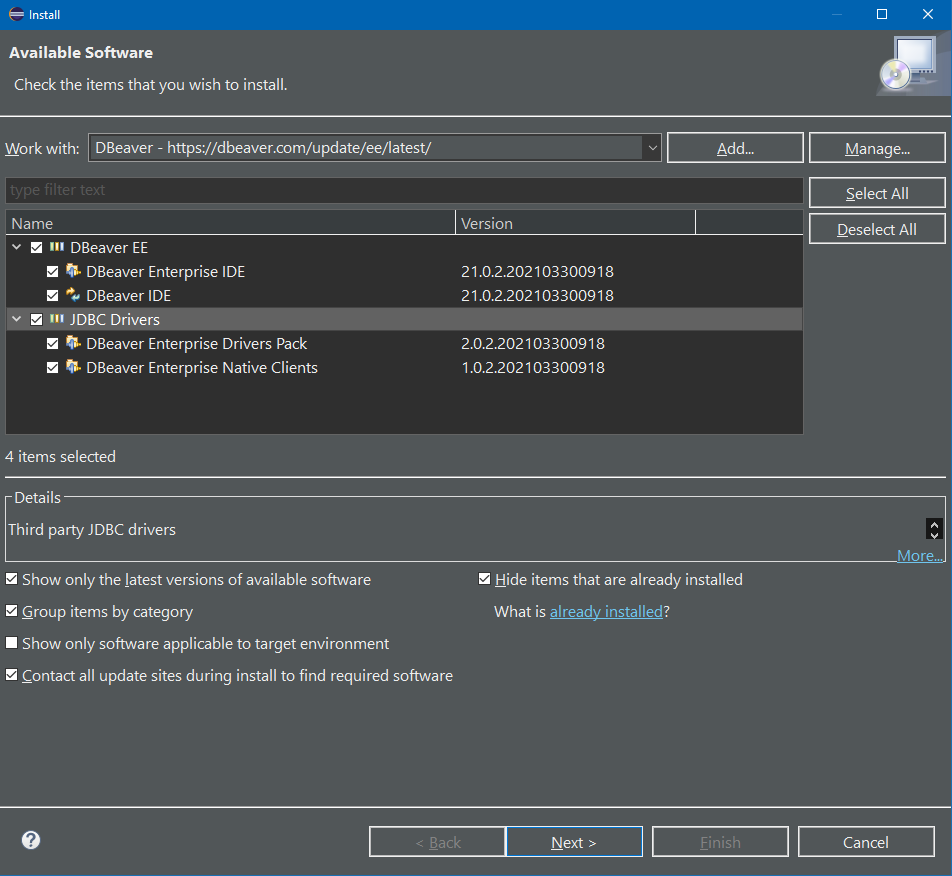Click the Work with URL text field
The height and width of the screenshot is (876, 952).
click(366, 148)
